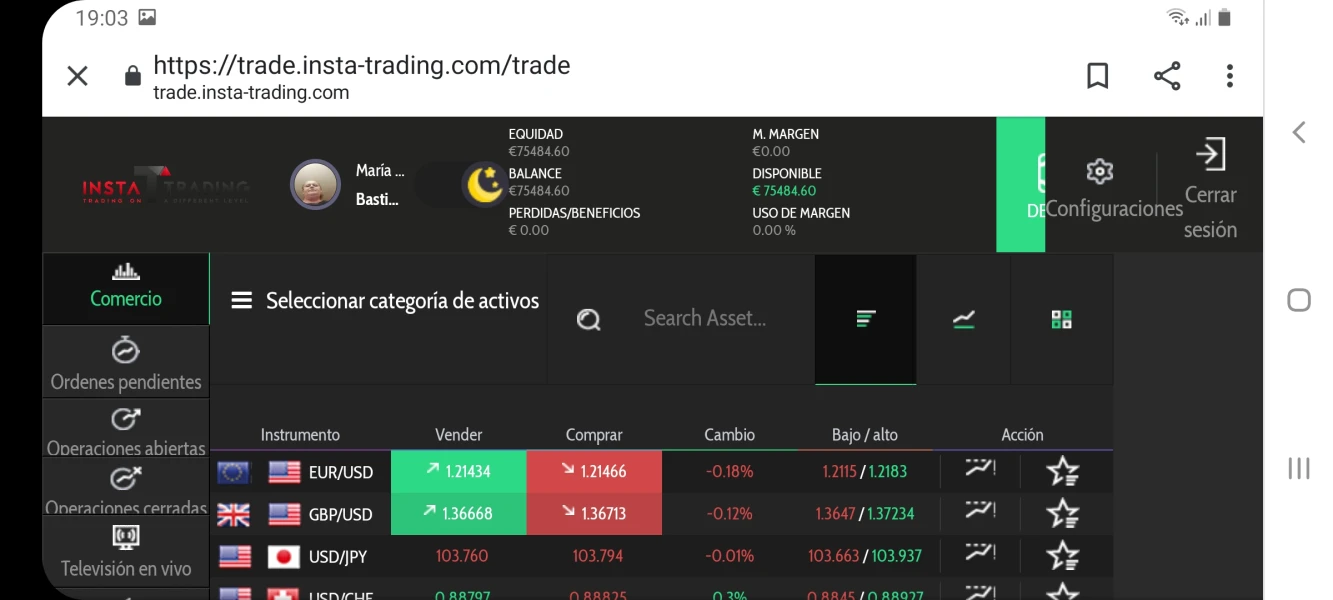Switch to grid view icon
Image resolution: width=1333 pixels, height=600 pixels.
point(1061,319)
